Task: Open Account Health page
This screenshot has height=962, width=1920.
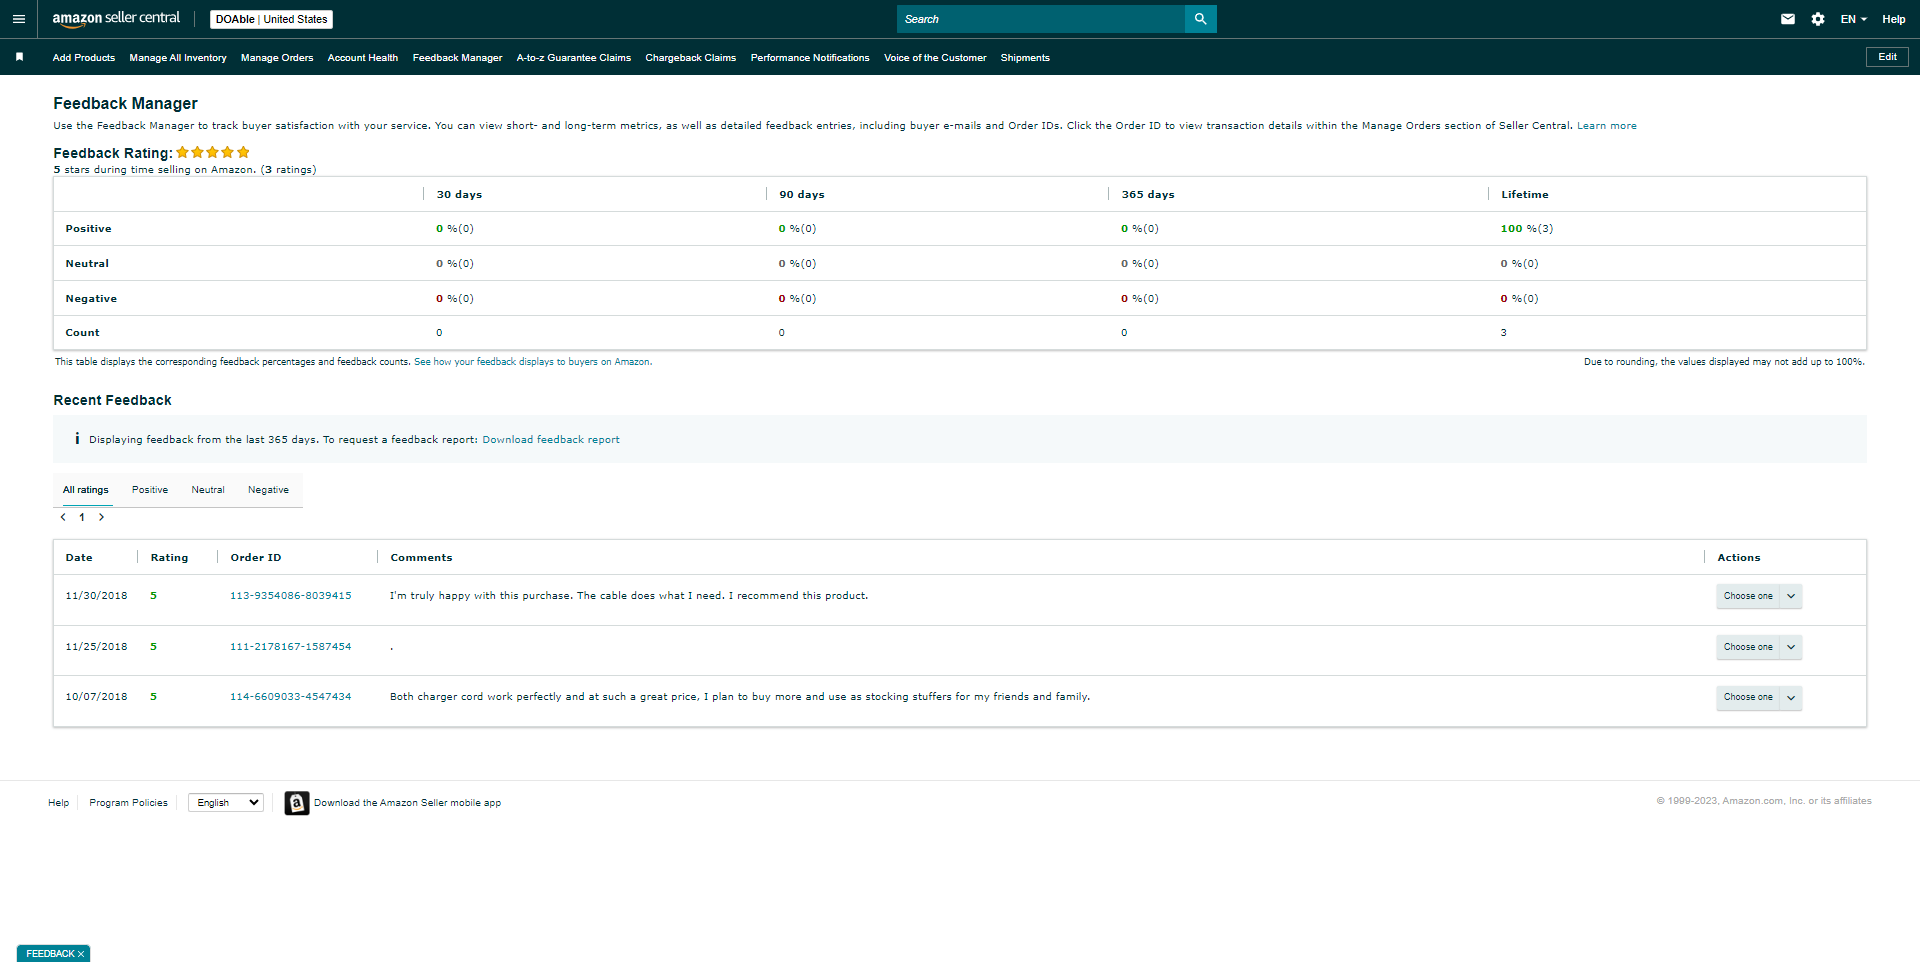Action: 363,58
